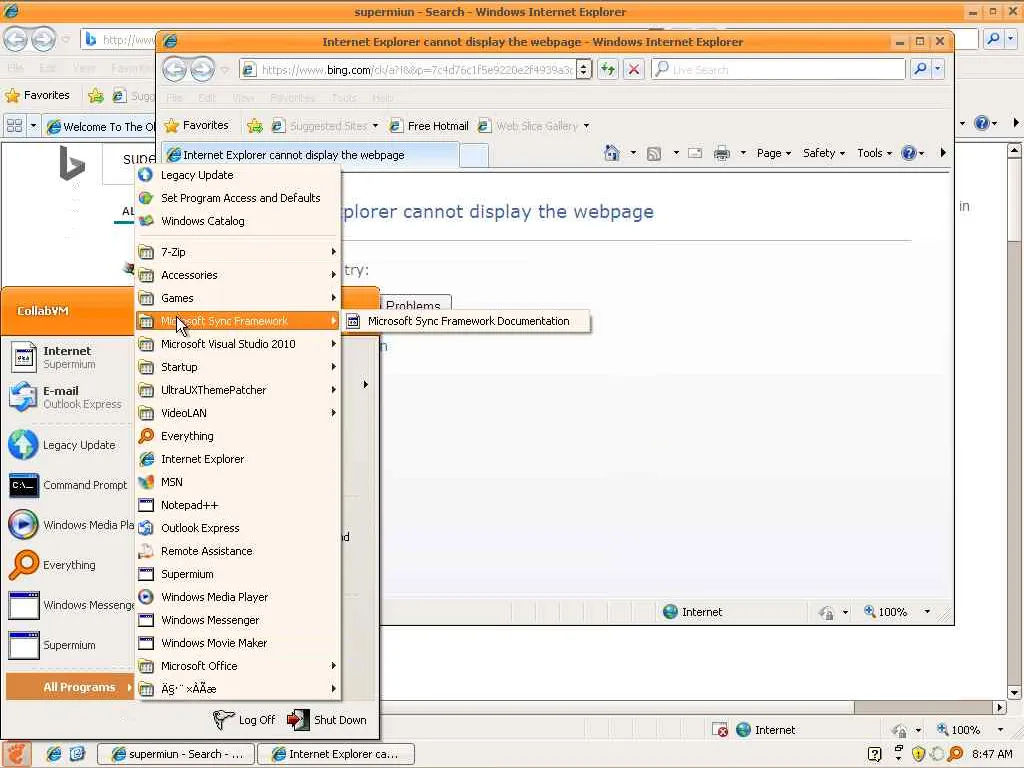Click the Back arrow in the front IE window
The width and height of the screenshot is (1024, 768).
(175, 69)
